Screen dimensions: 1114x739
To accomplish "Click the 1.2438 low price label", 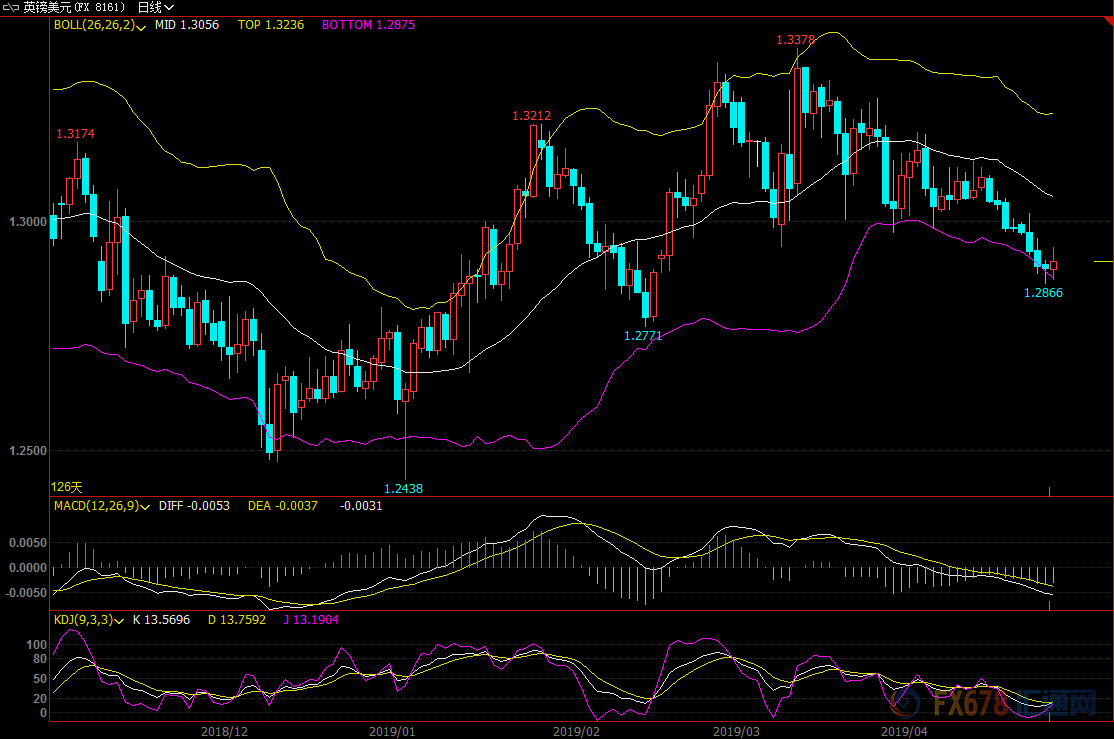I will pos(404,489).
